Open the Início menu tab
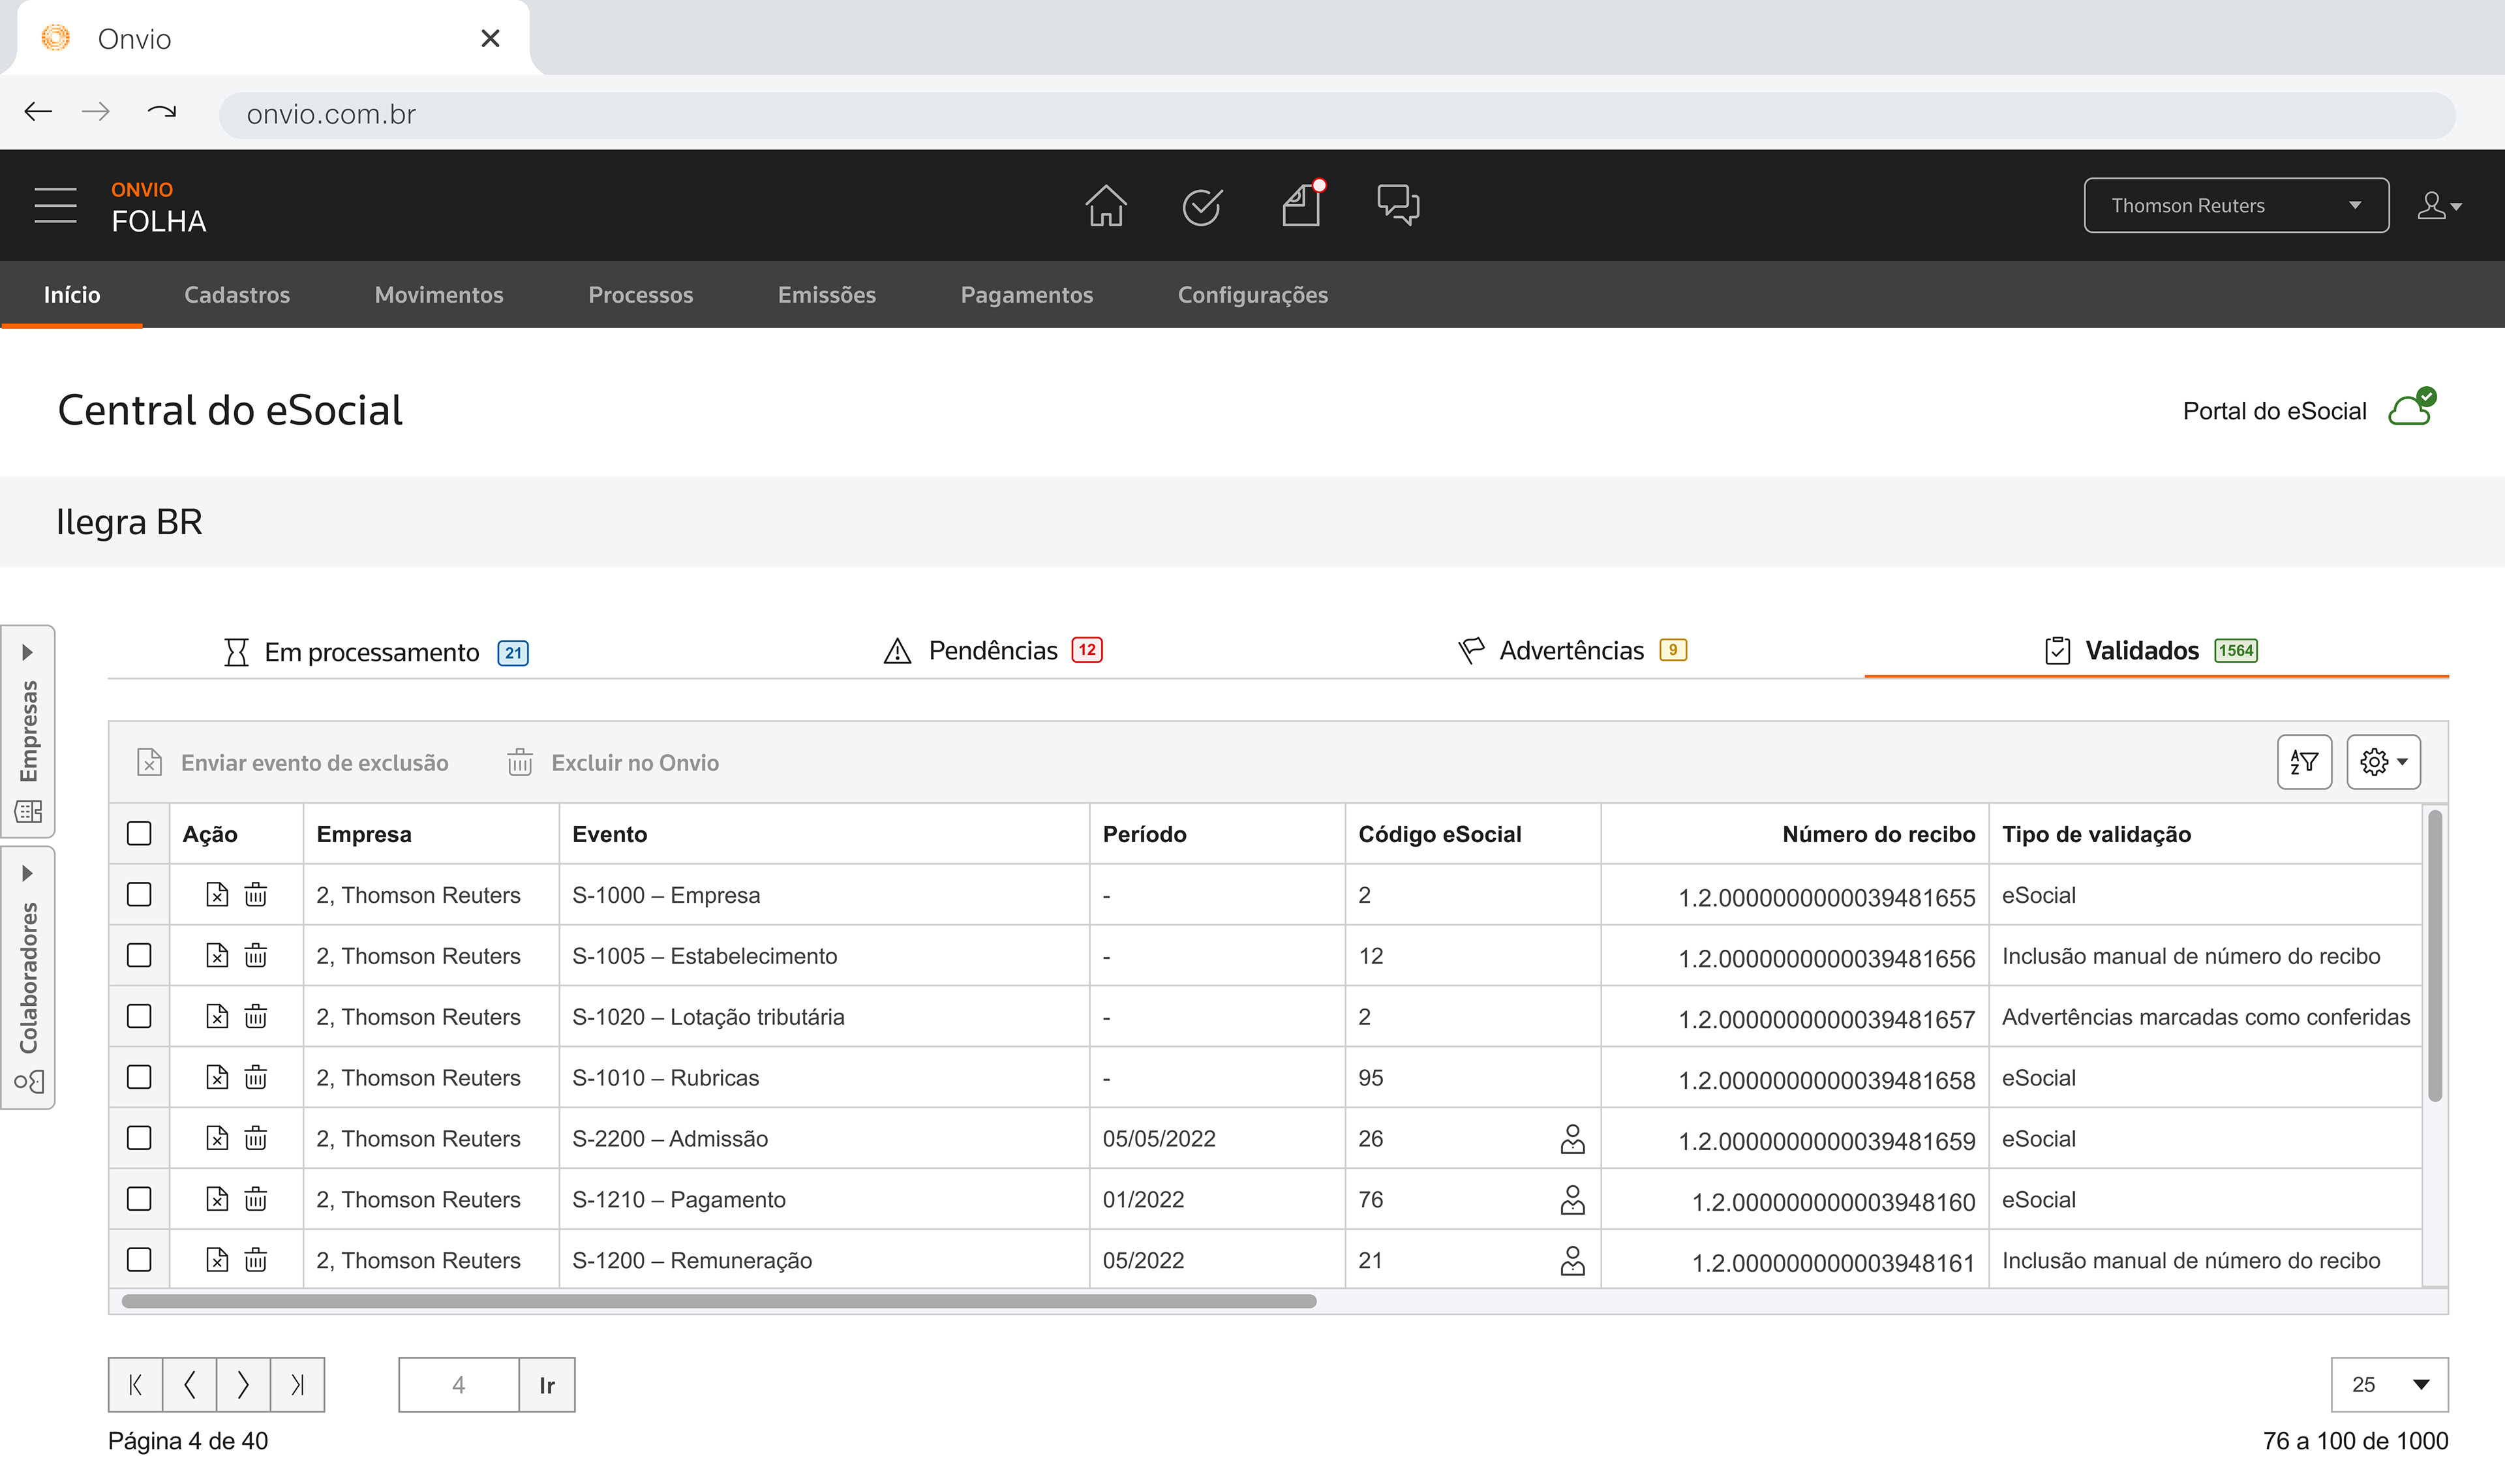This screenshot has height=1484, width=2505. (72, 295)
